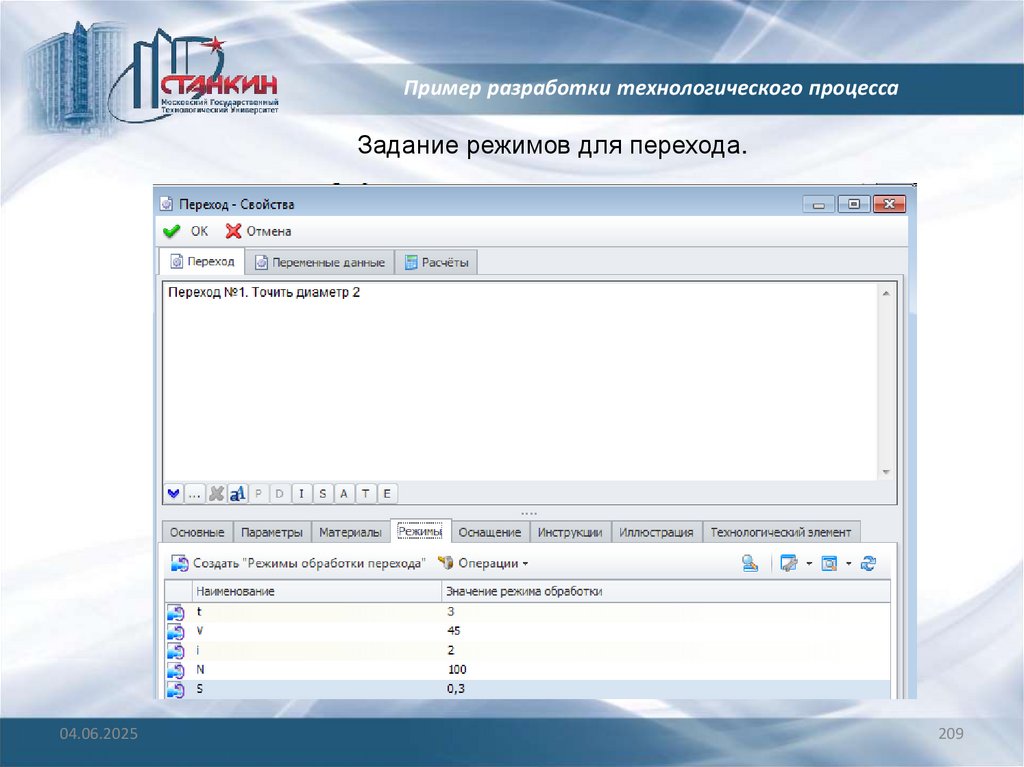Click the icon of row S
The width and height of the screenshot is (1024, 767).
pyautogui.click(x=176, y=689)
